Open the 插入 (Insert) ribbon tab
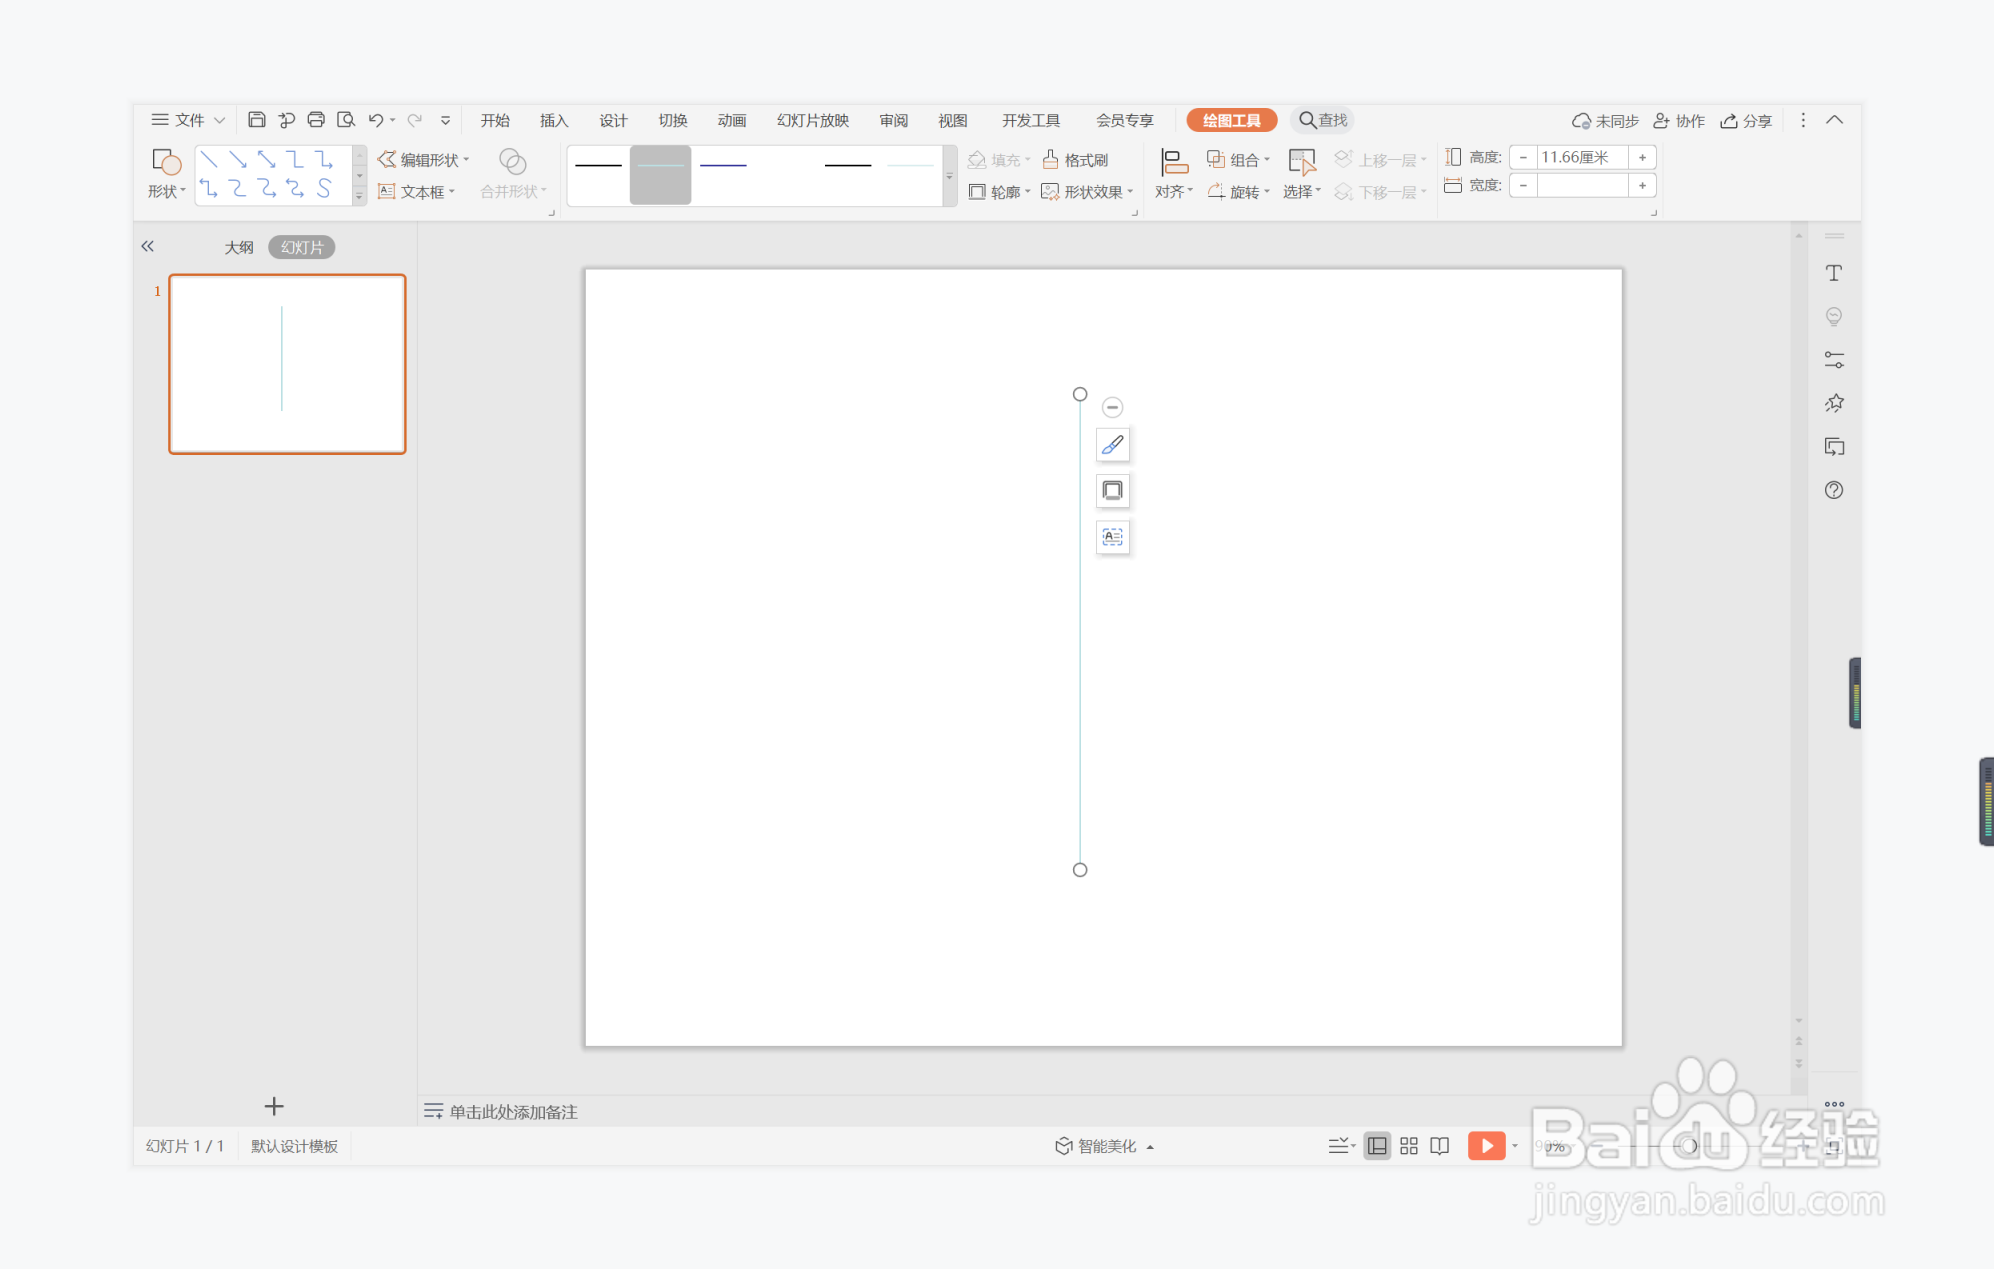Screen dimensions: 1994x1269 [553, 120]
